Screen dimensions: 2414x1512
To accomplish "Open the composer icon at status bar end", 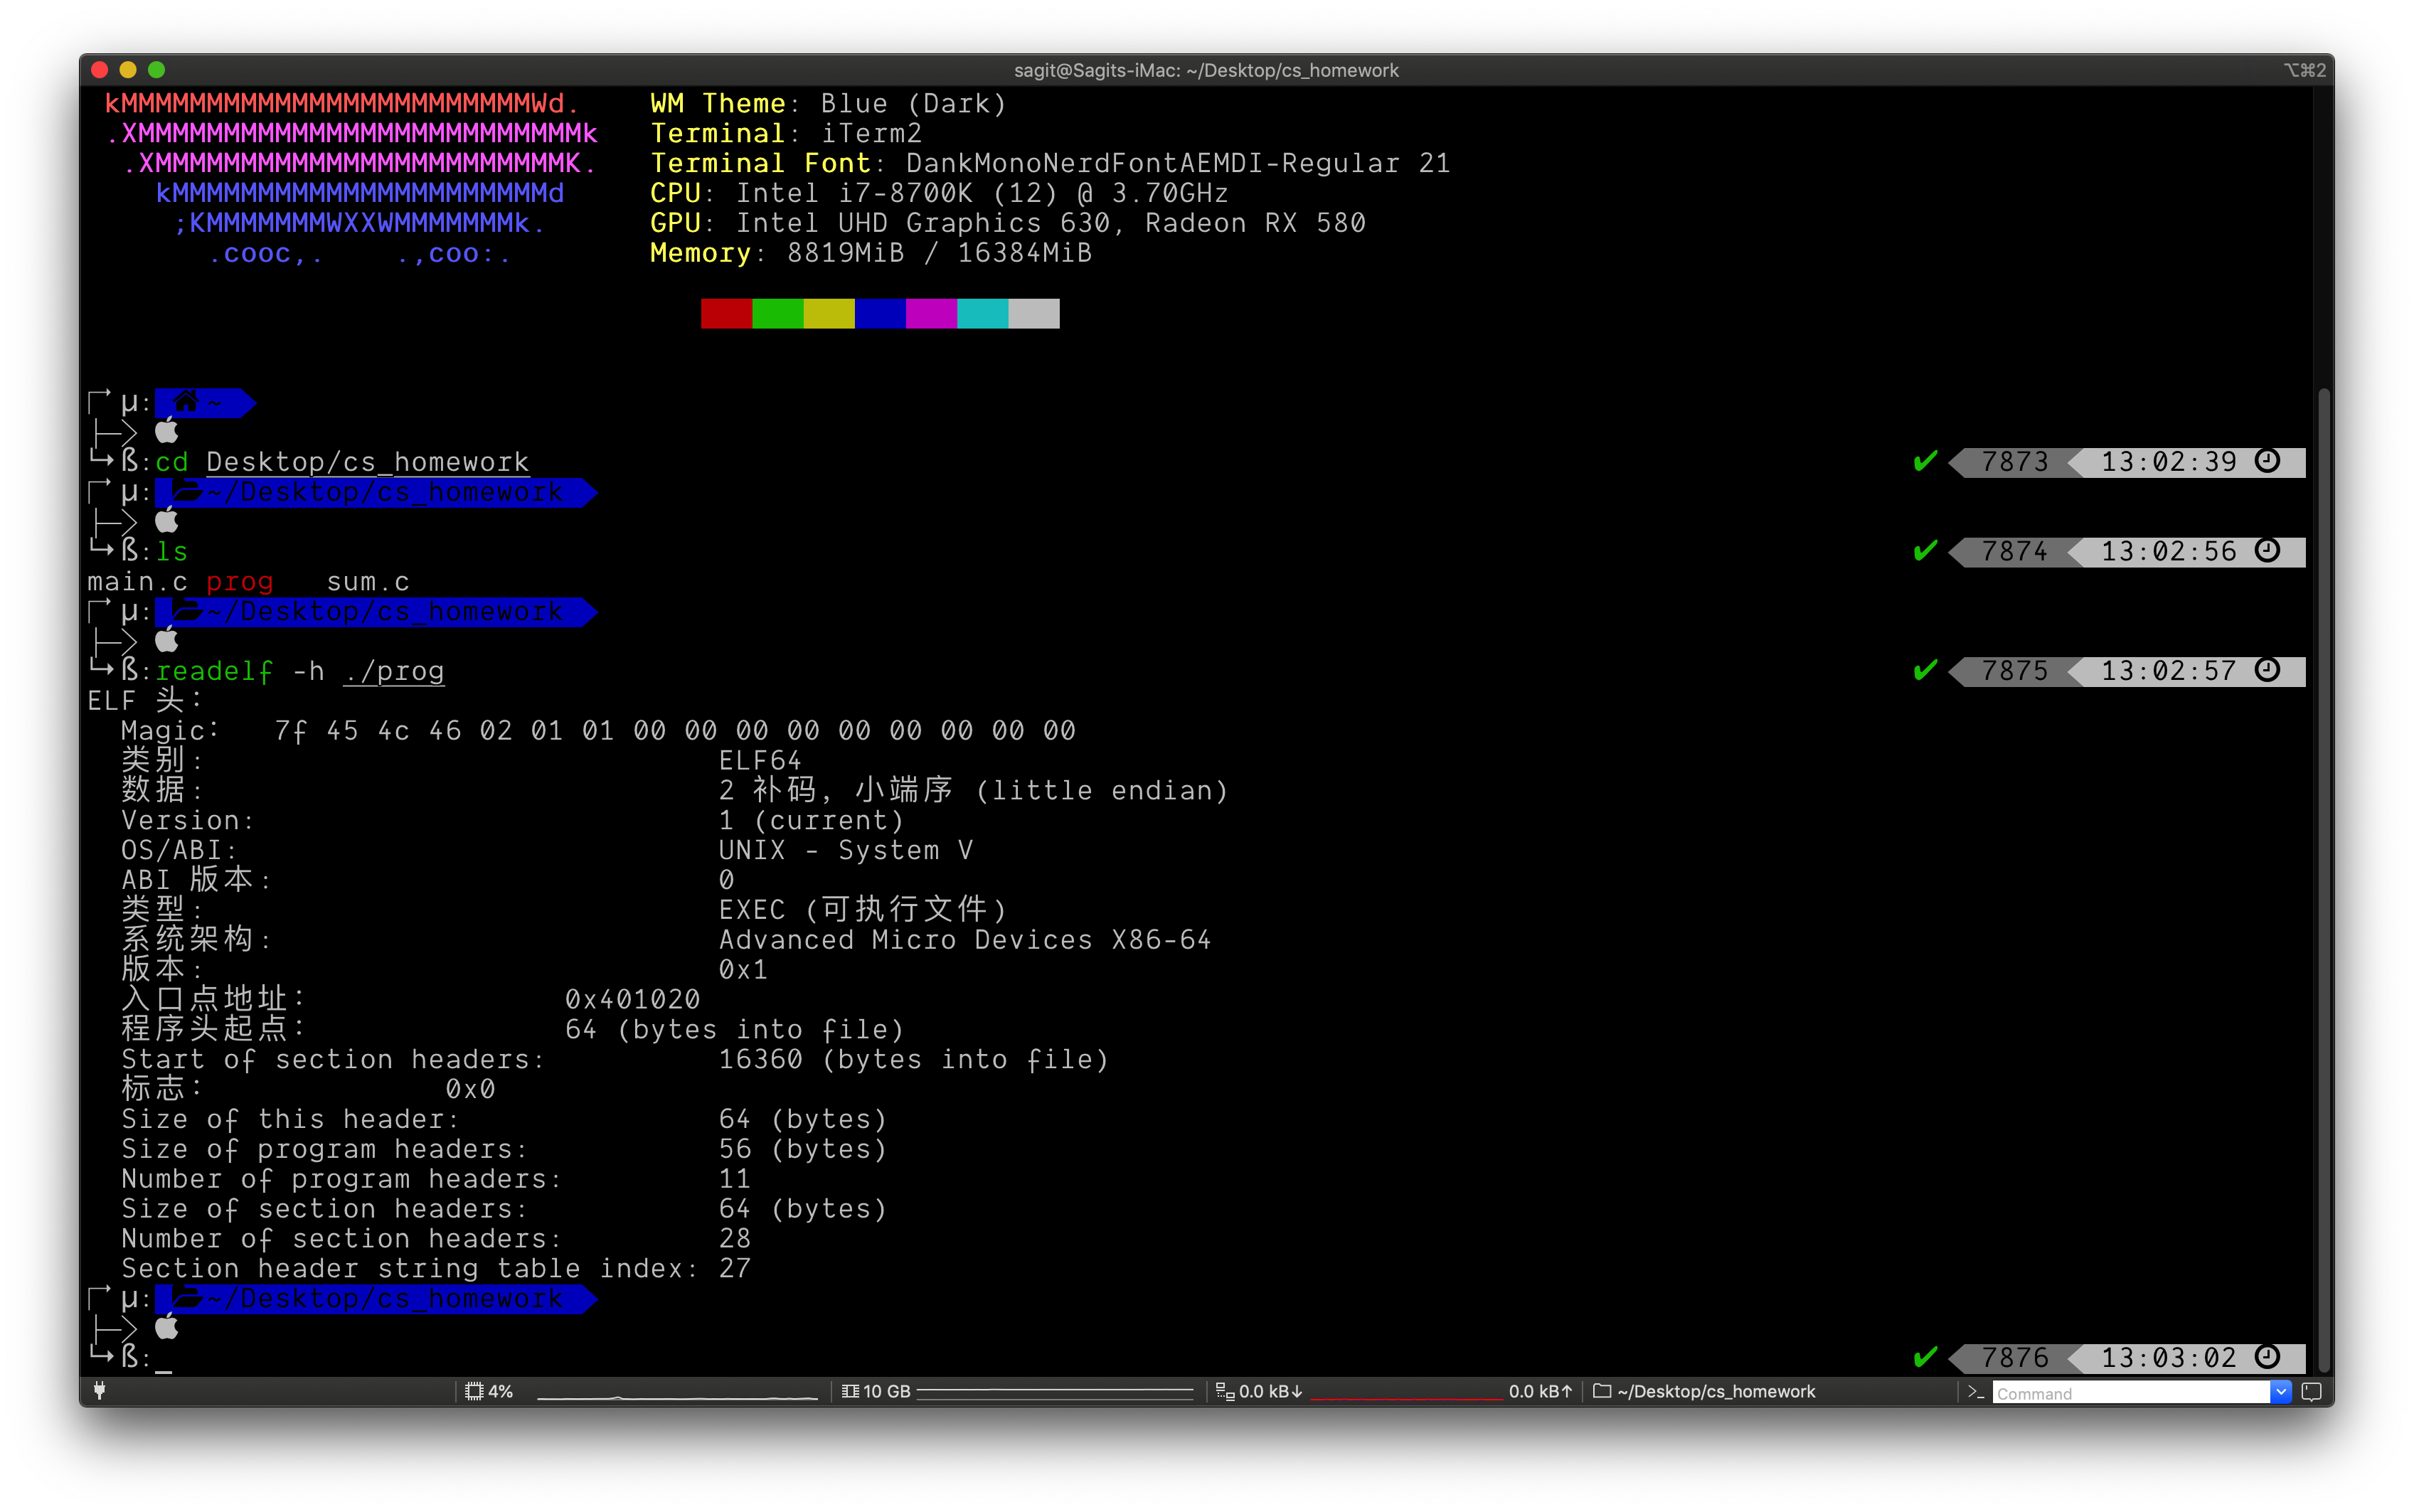I will pos(2311,1392).
